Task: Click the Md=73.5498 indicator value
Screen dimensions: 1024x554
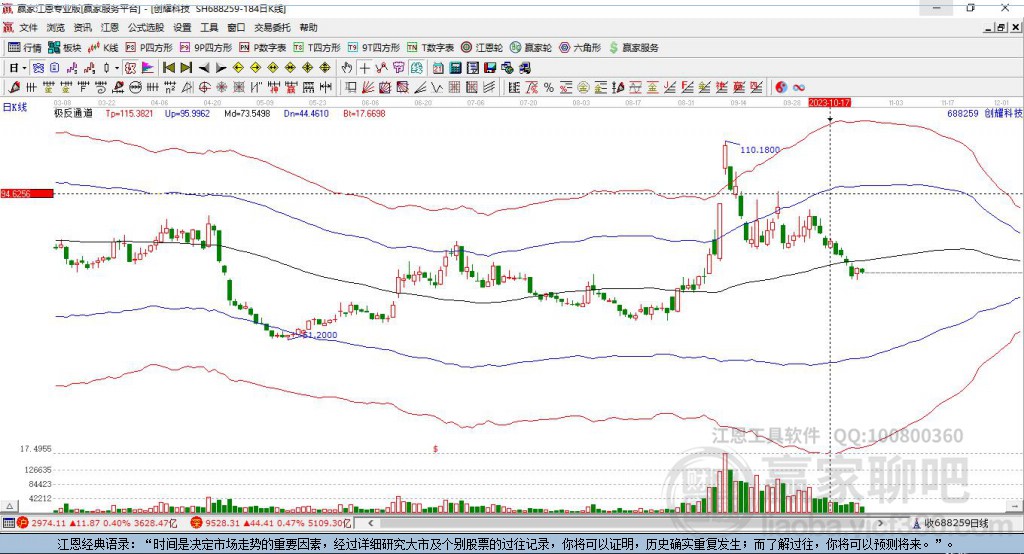Action: click(x=247, y=113)
